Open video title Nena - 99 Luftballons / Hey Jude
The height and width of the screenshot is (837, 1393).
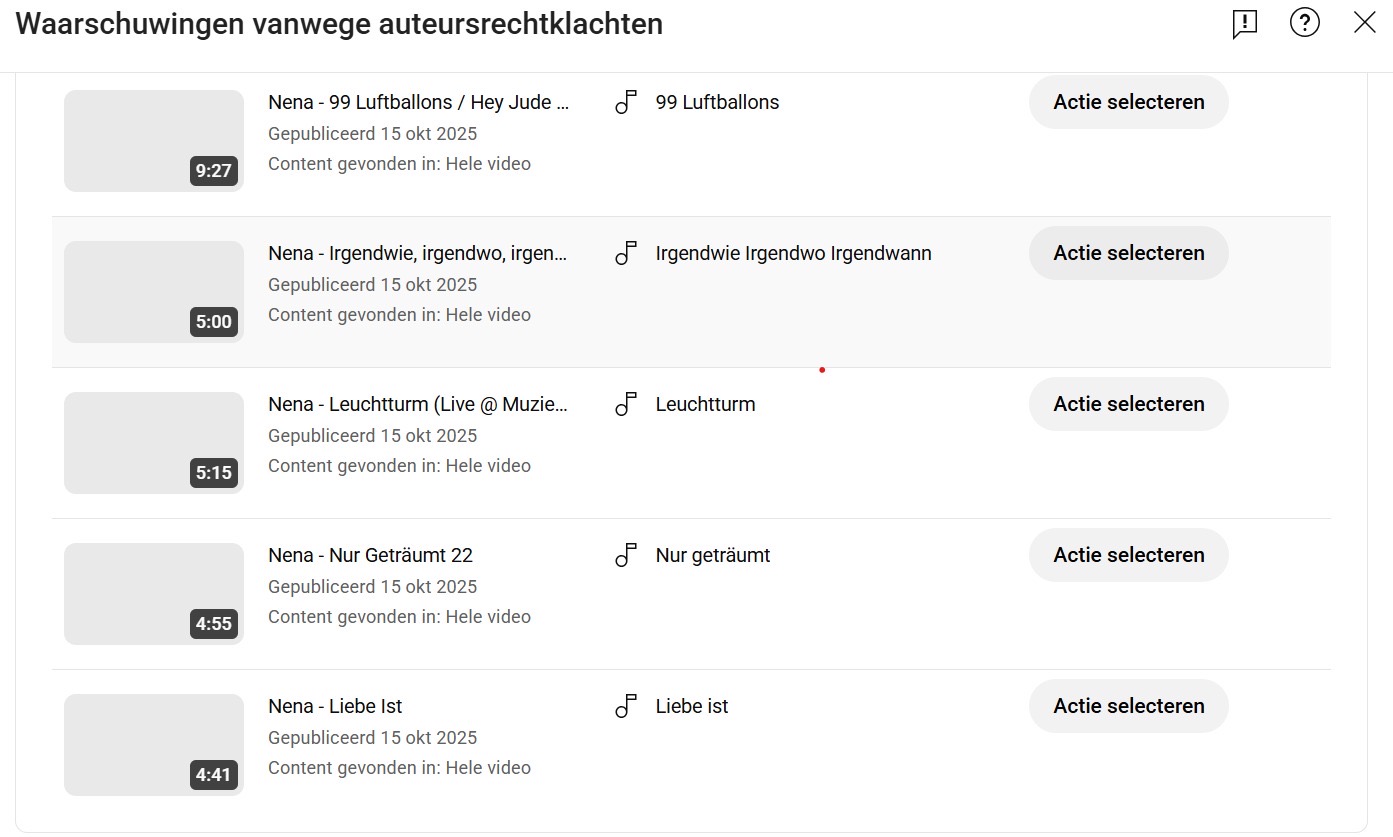pos(419,102)
